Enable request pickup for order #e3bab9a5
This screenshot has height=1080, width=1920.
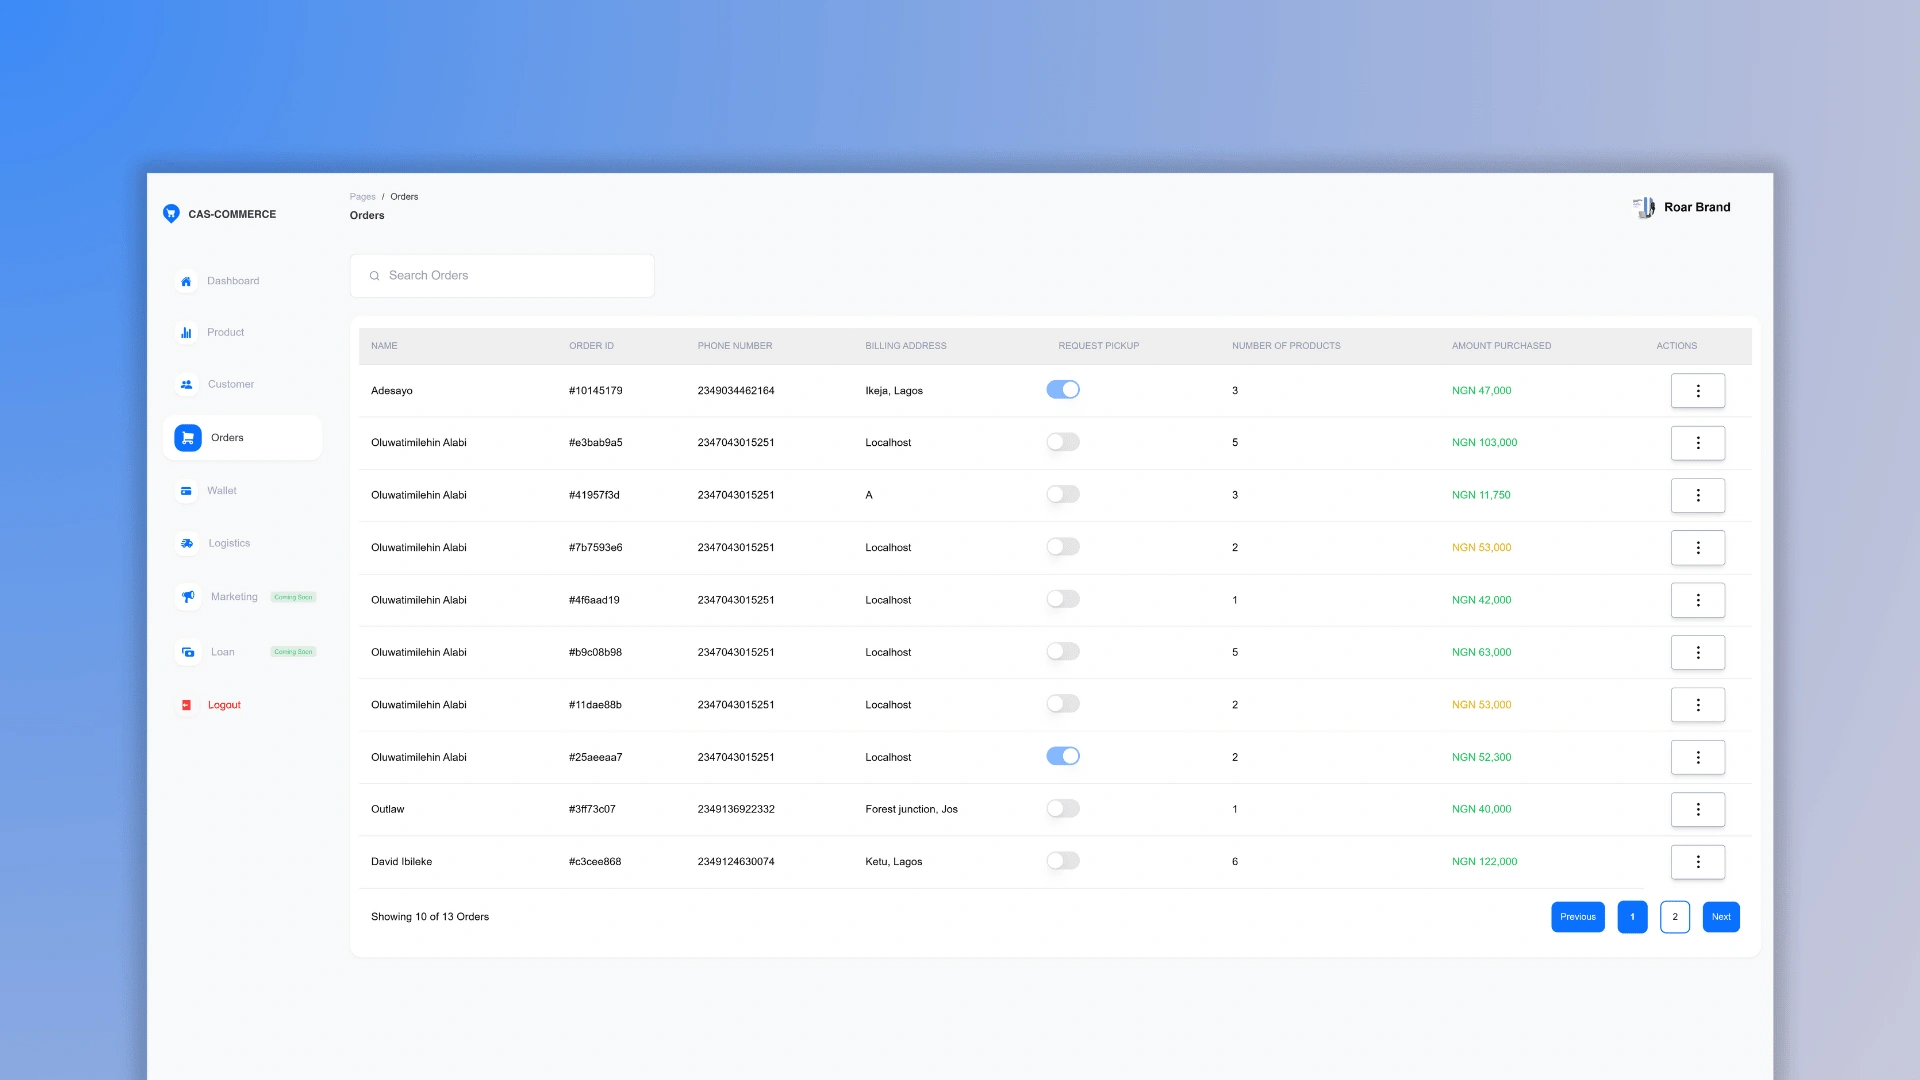point(1063,442)
